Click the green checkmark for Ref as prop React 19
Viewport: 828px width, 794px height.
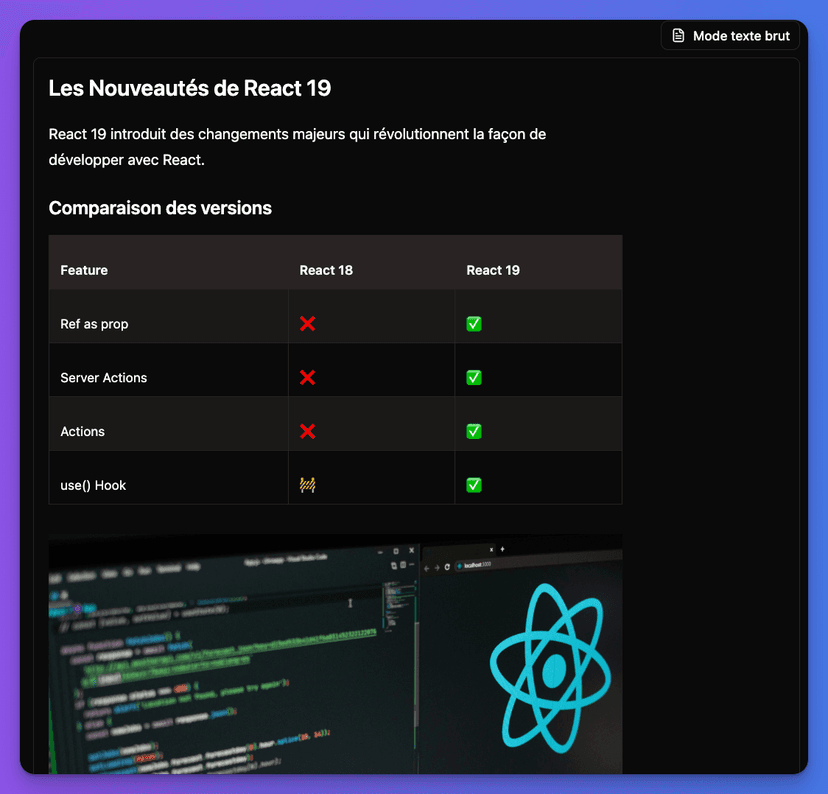coord(473,323)
